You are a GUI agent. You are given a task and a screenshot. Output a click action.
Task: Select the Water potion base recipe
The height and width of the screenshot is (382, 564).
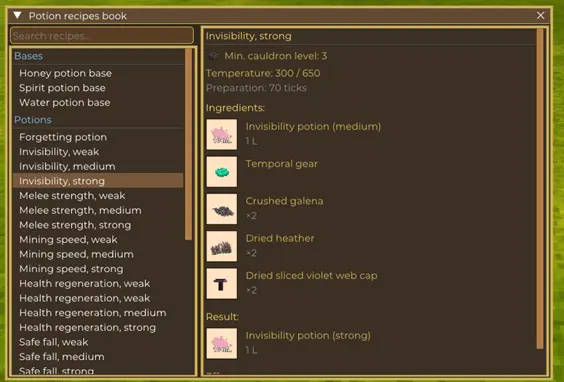coord(98,103)
